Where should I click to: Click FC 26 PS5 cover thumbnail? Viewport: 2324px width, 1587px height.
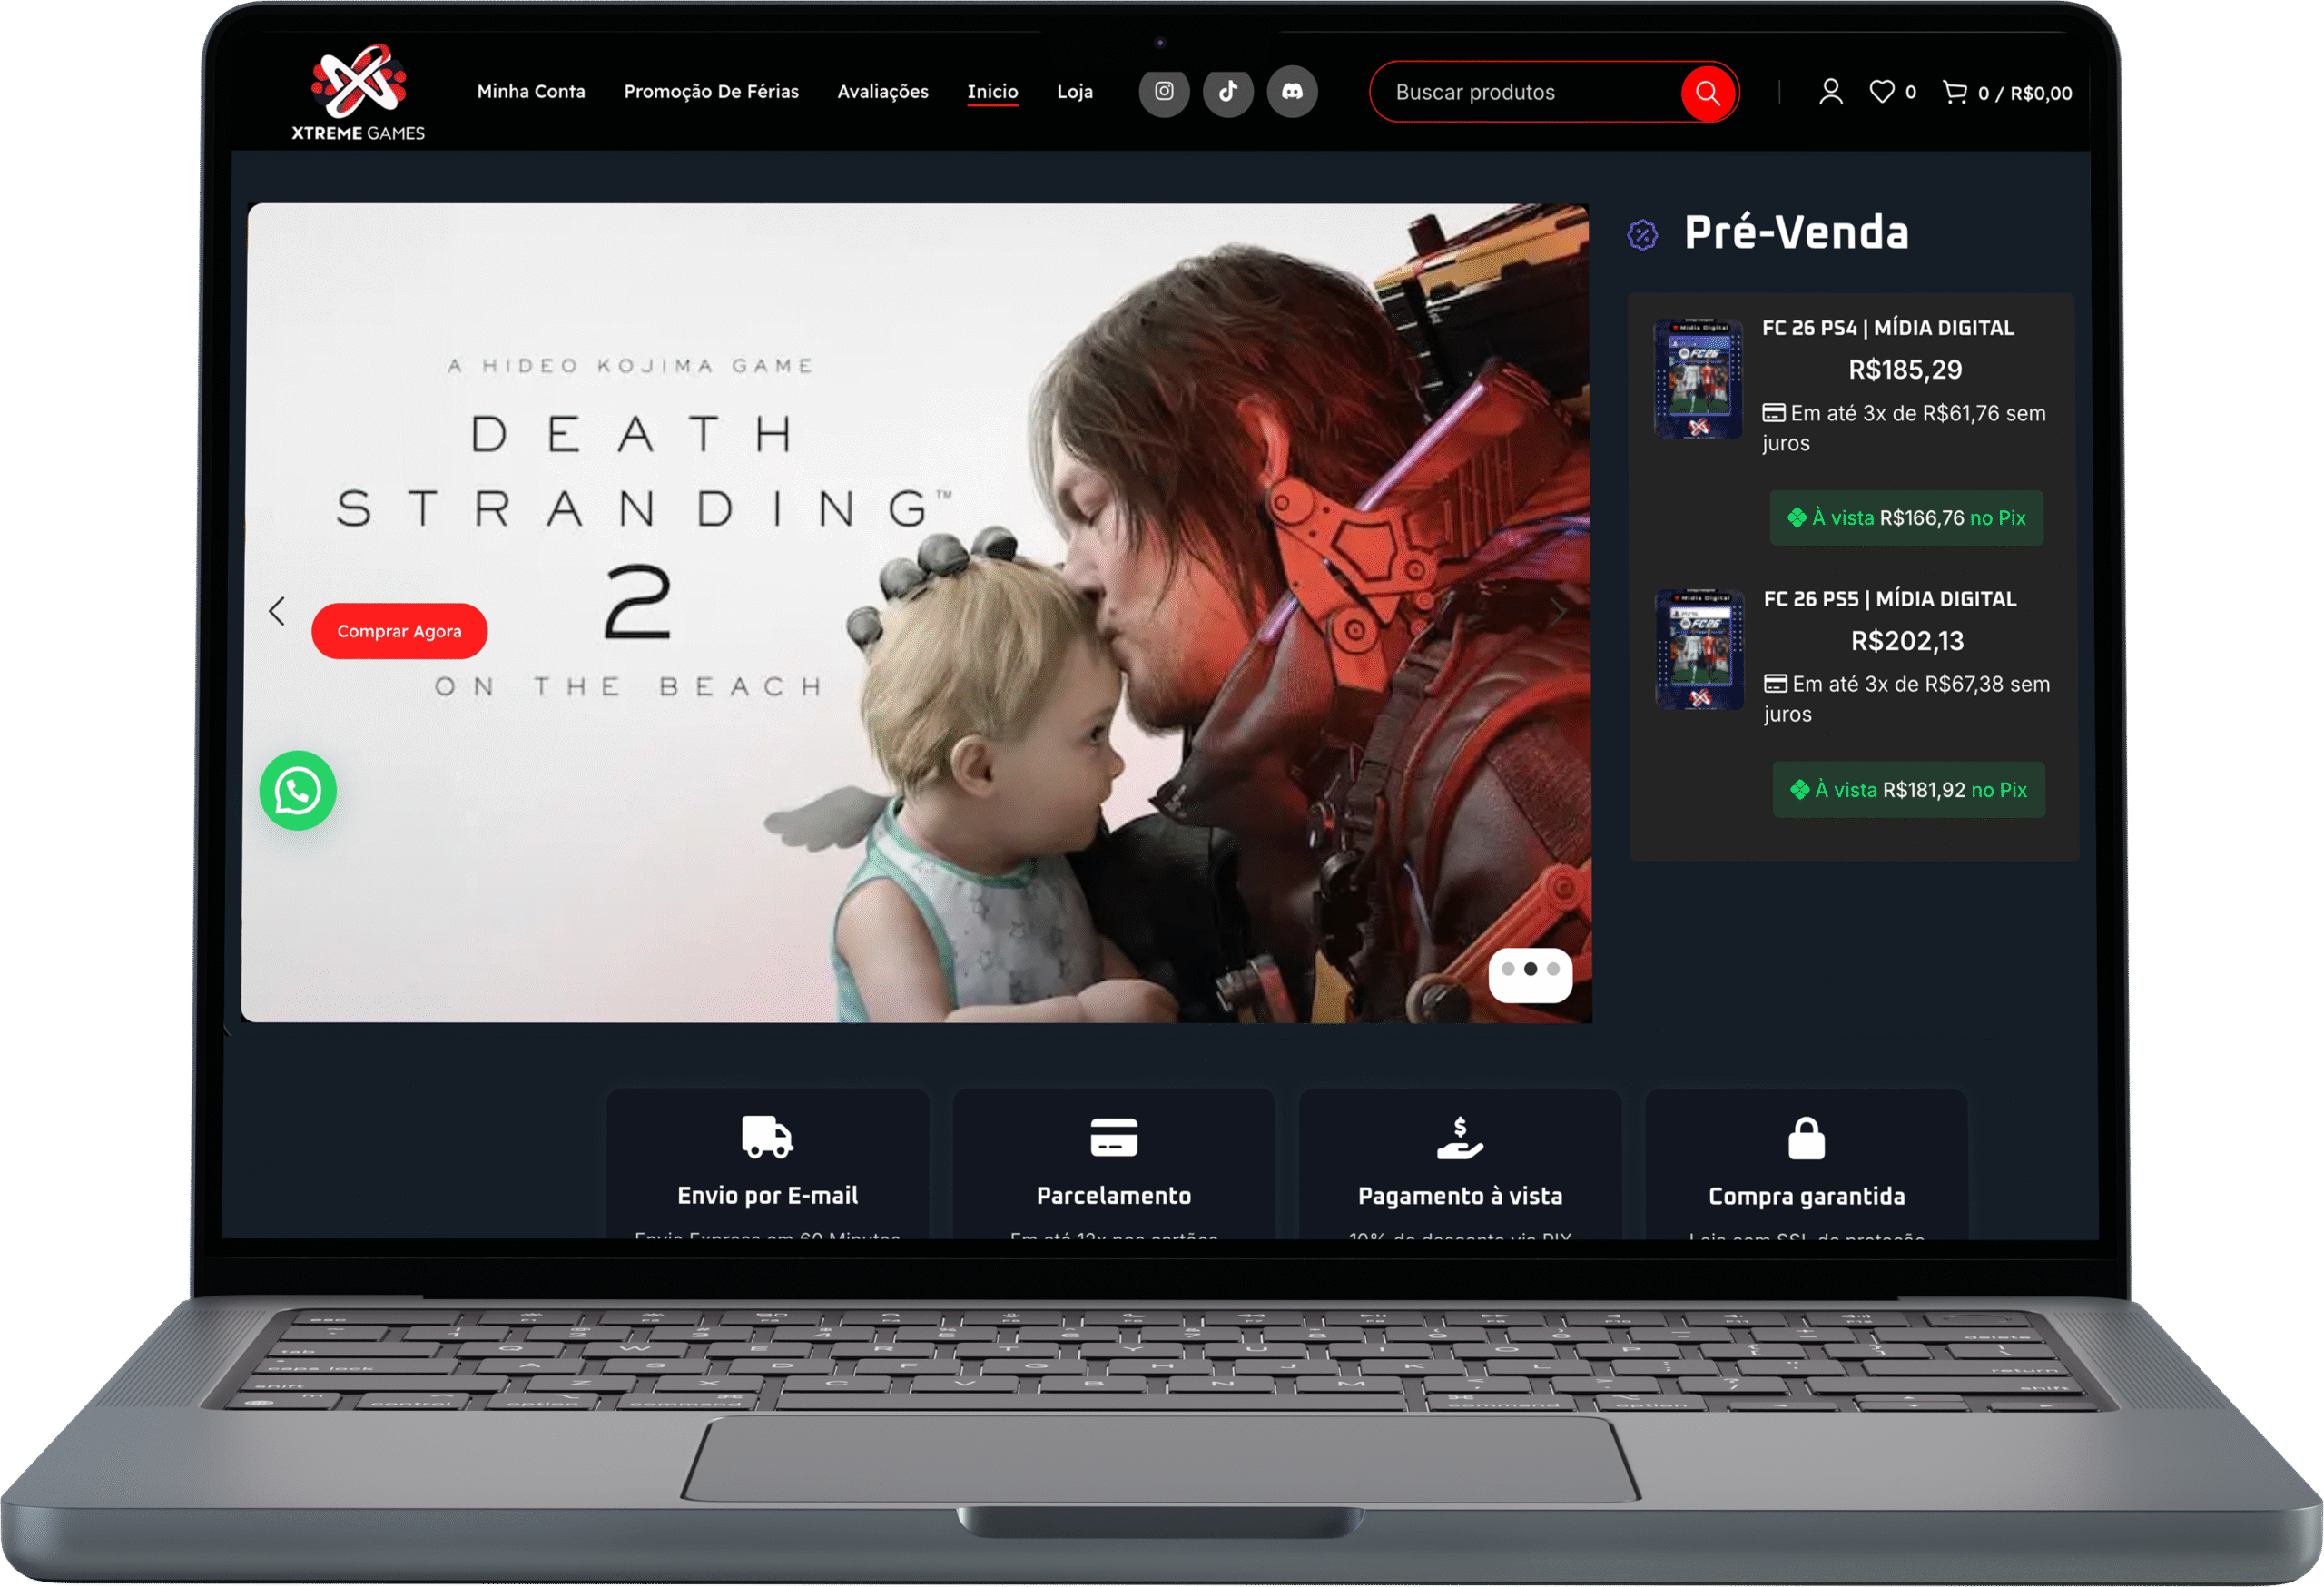click(1699, 650)
